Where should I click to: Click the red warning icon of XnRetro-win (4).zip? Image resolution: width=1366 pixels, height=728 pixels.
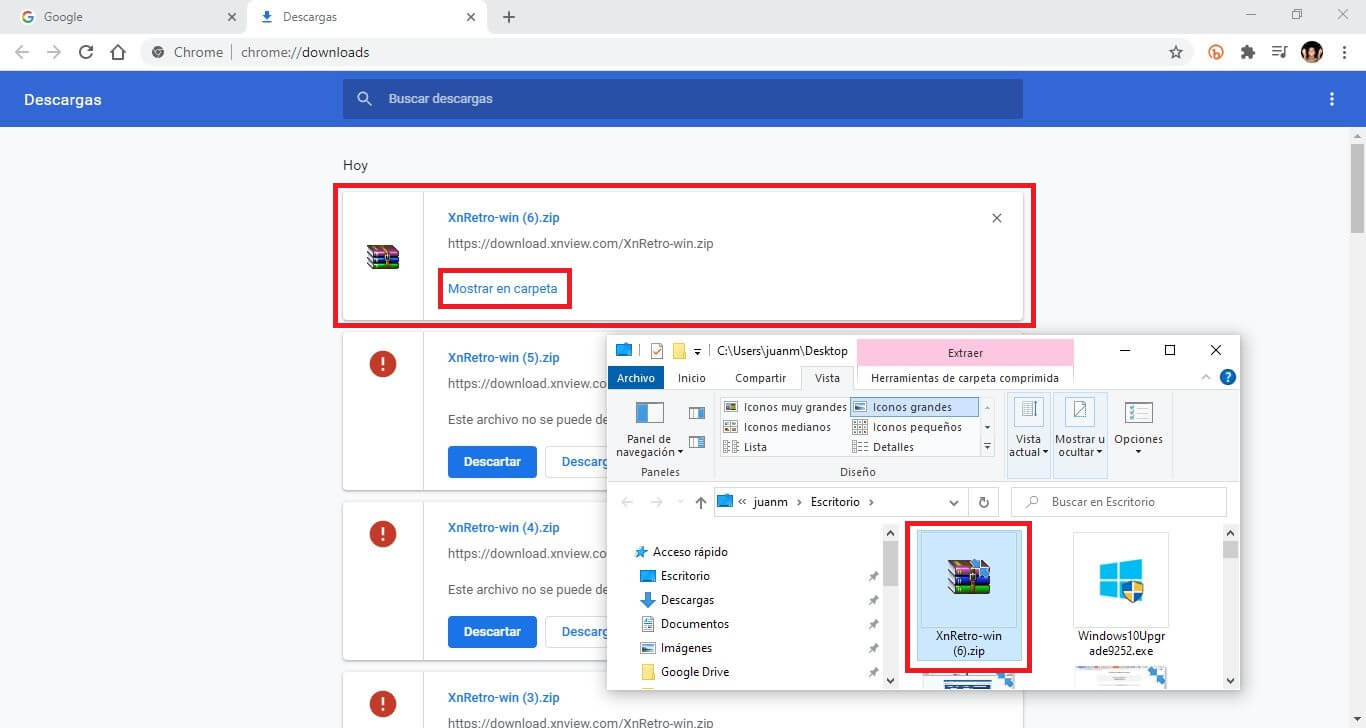coord(383,534)
